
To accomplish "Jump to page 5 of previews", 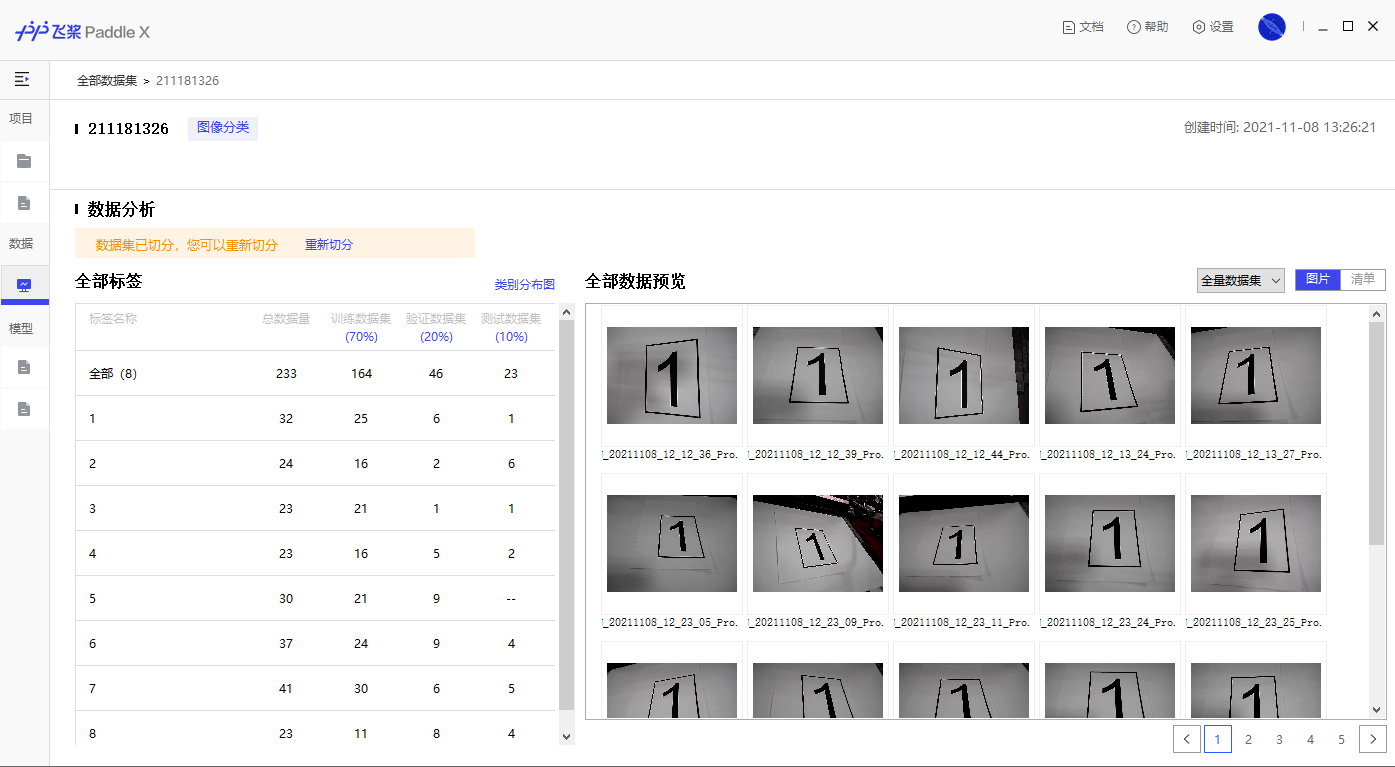I will [x=1341, y=740].
